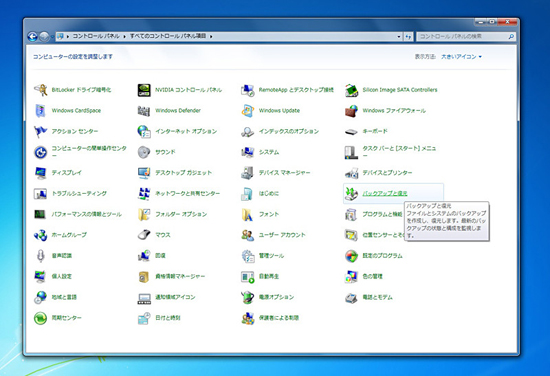Open the サウンド speaker icon

pyautogui.click(x=144, y=152)
